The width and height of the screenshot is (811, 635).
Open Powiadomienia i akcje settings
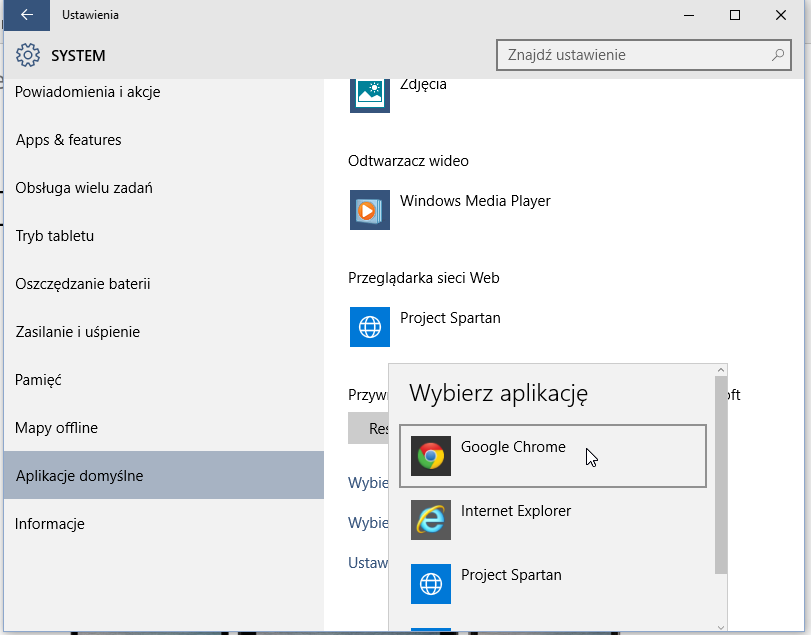(x=163, y=92)
